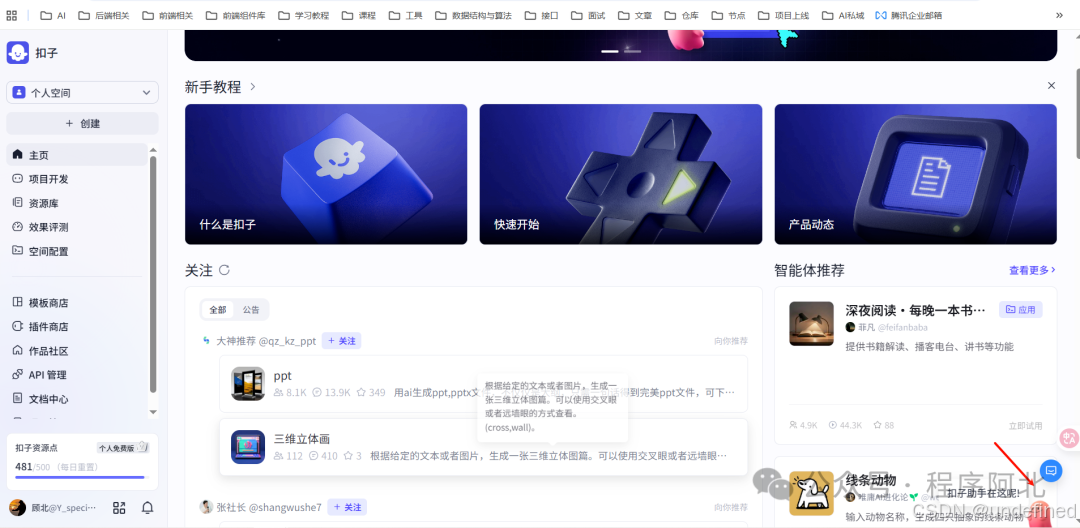Close the 新手教程 section
Image resolution: width=1080 pixels, height=528 pixels.
(1051, 86)
